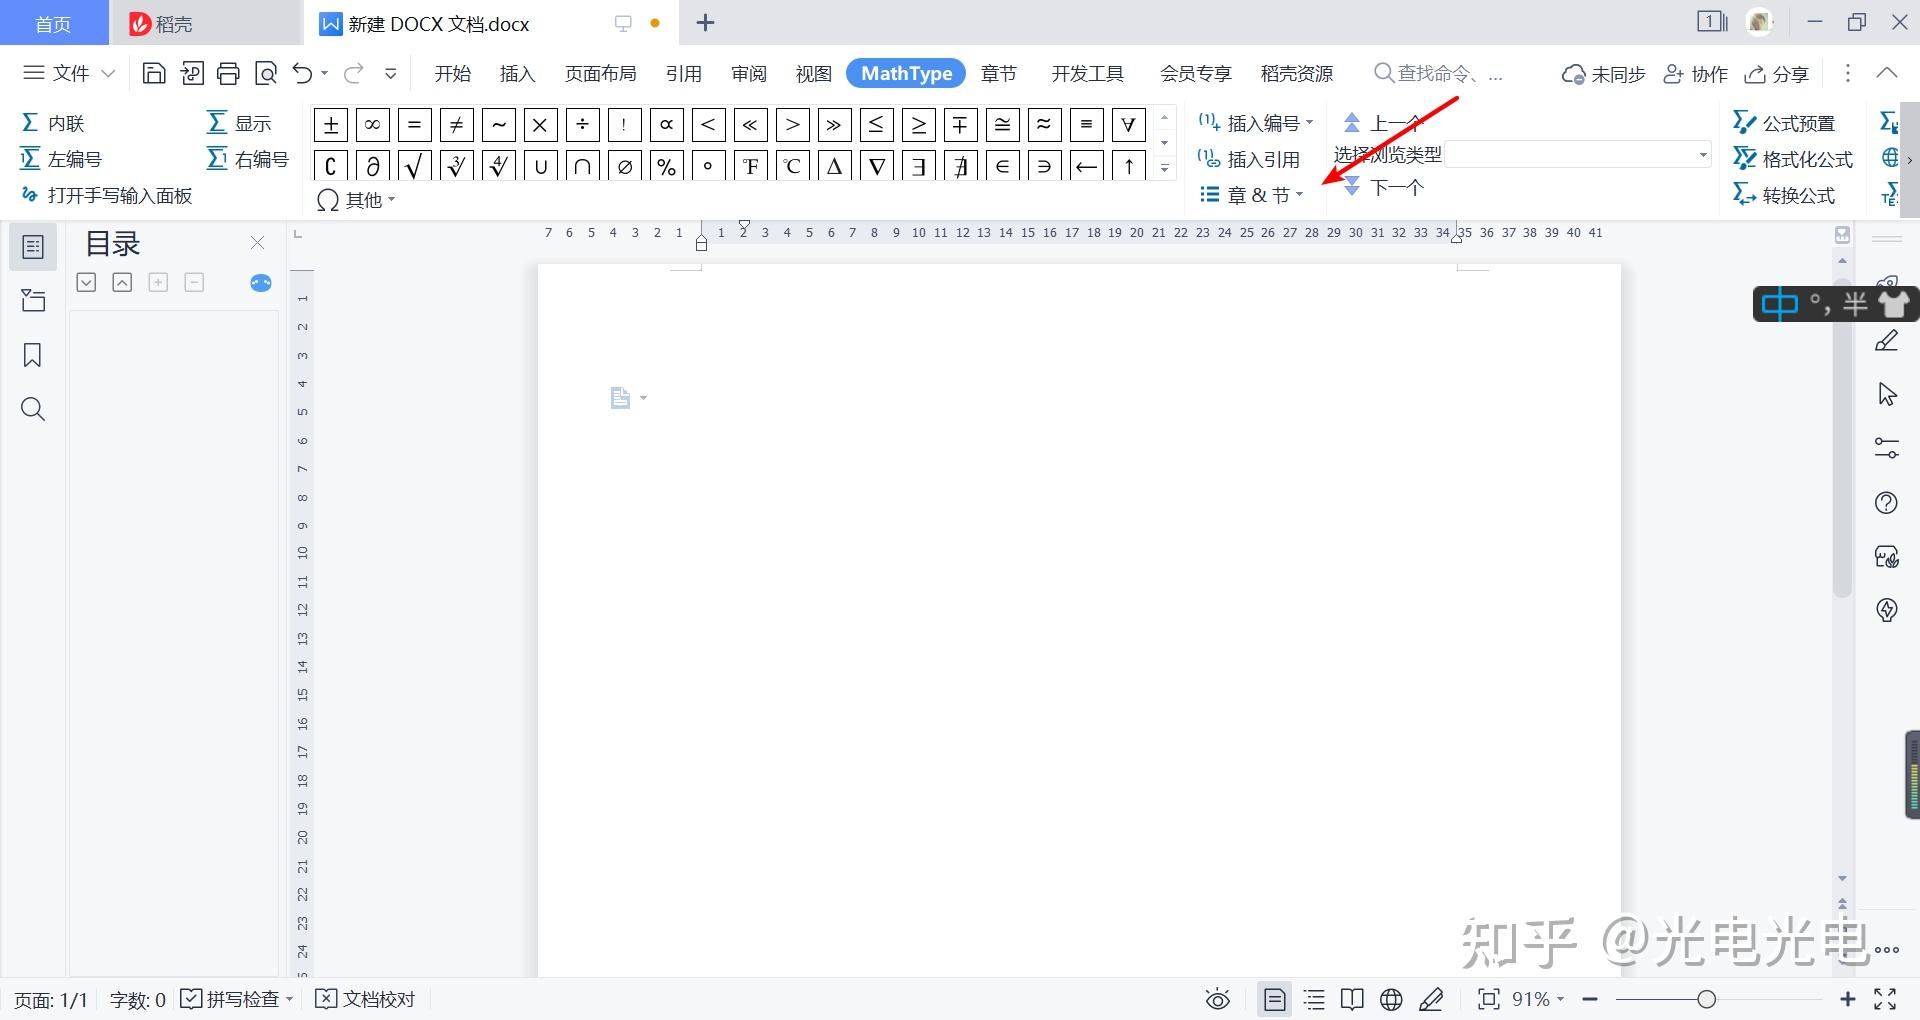Open Print Preview icon
Viewport: 1920px width, 1020px height.
tap(266, 73)
